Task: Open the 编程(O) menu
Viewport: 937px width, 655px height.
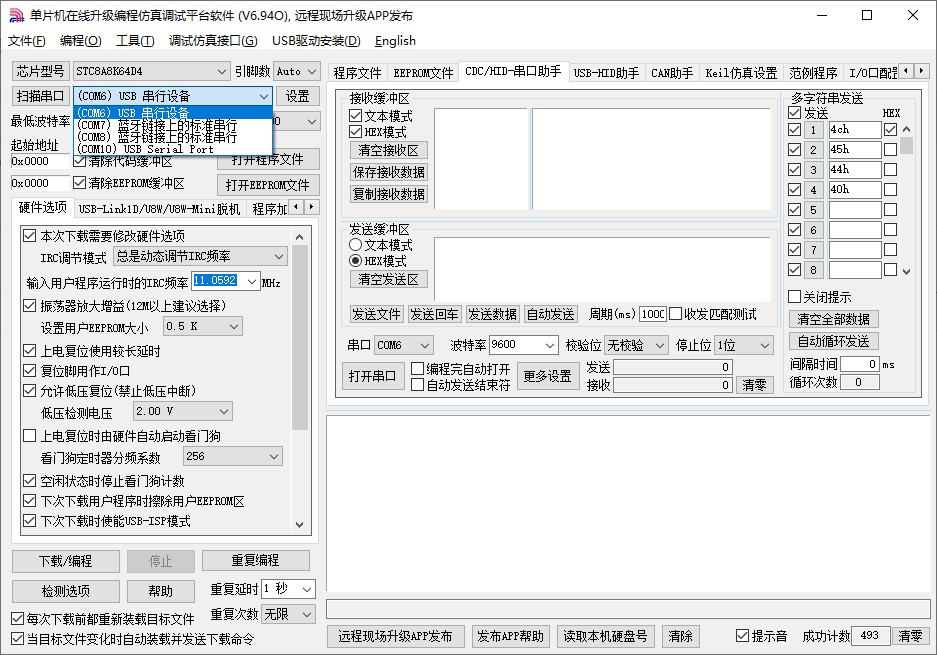Action: 81,41
